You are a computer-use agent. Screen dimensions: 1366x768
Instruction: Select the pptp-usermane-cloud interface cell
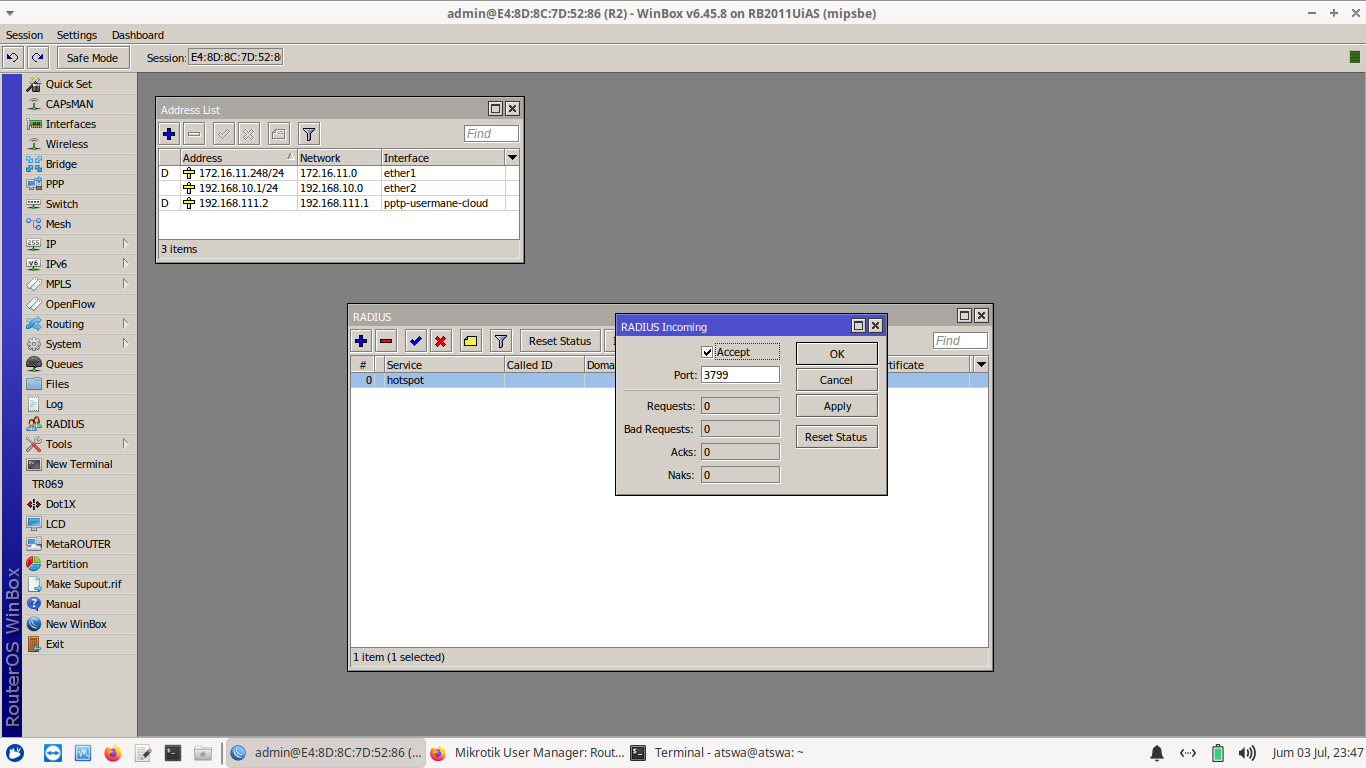coord(443,203)
